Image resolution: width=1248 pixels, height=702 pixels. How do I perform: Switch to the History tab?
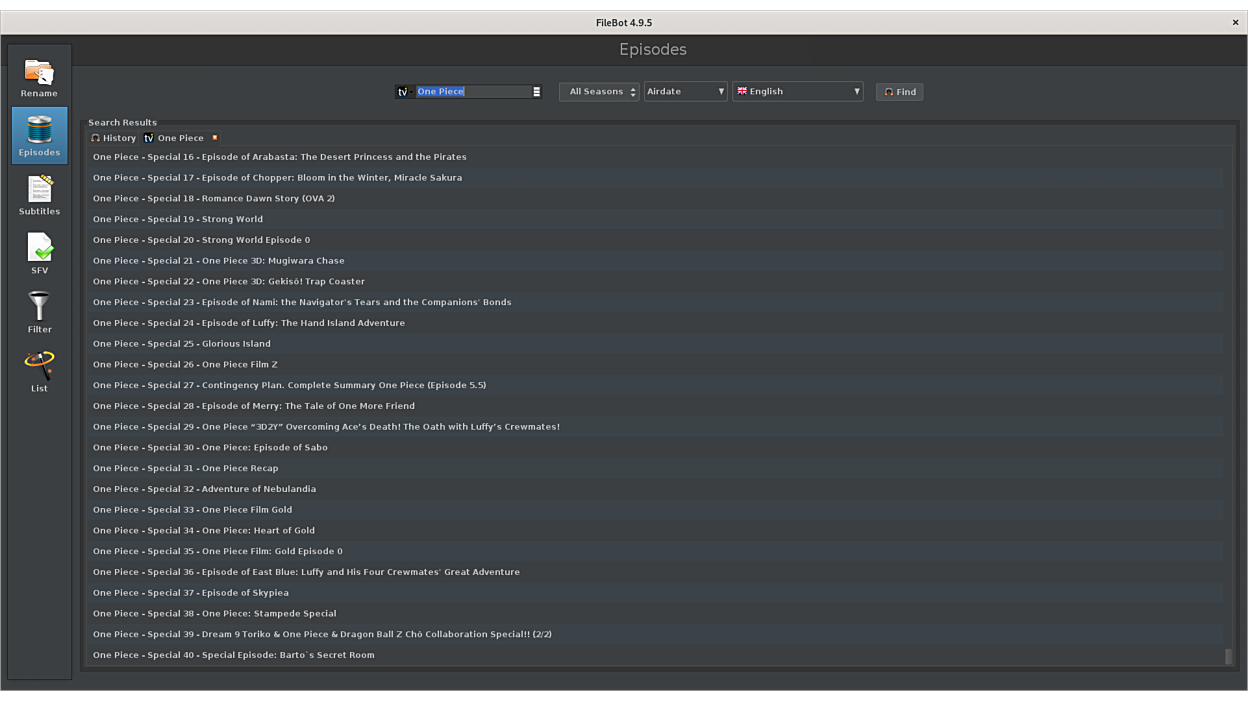(113, 137)
